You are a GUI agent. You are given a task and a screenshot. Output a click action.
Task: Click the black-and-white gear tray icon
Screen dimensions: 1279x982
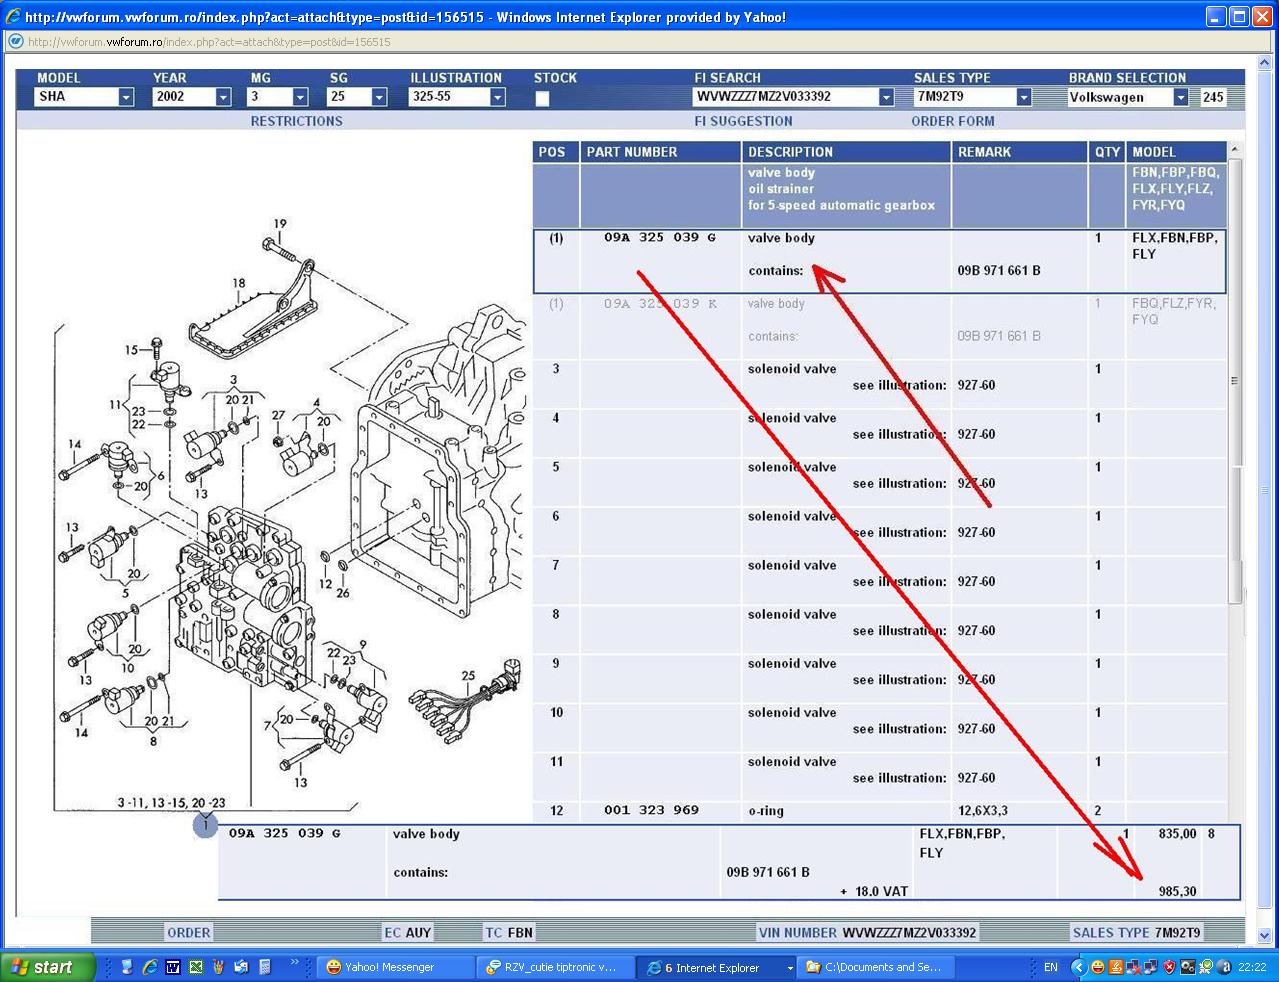tap(1187, 967)
